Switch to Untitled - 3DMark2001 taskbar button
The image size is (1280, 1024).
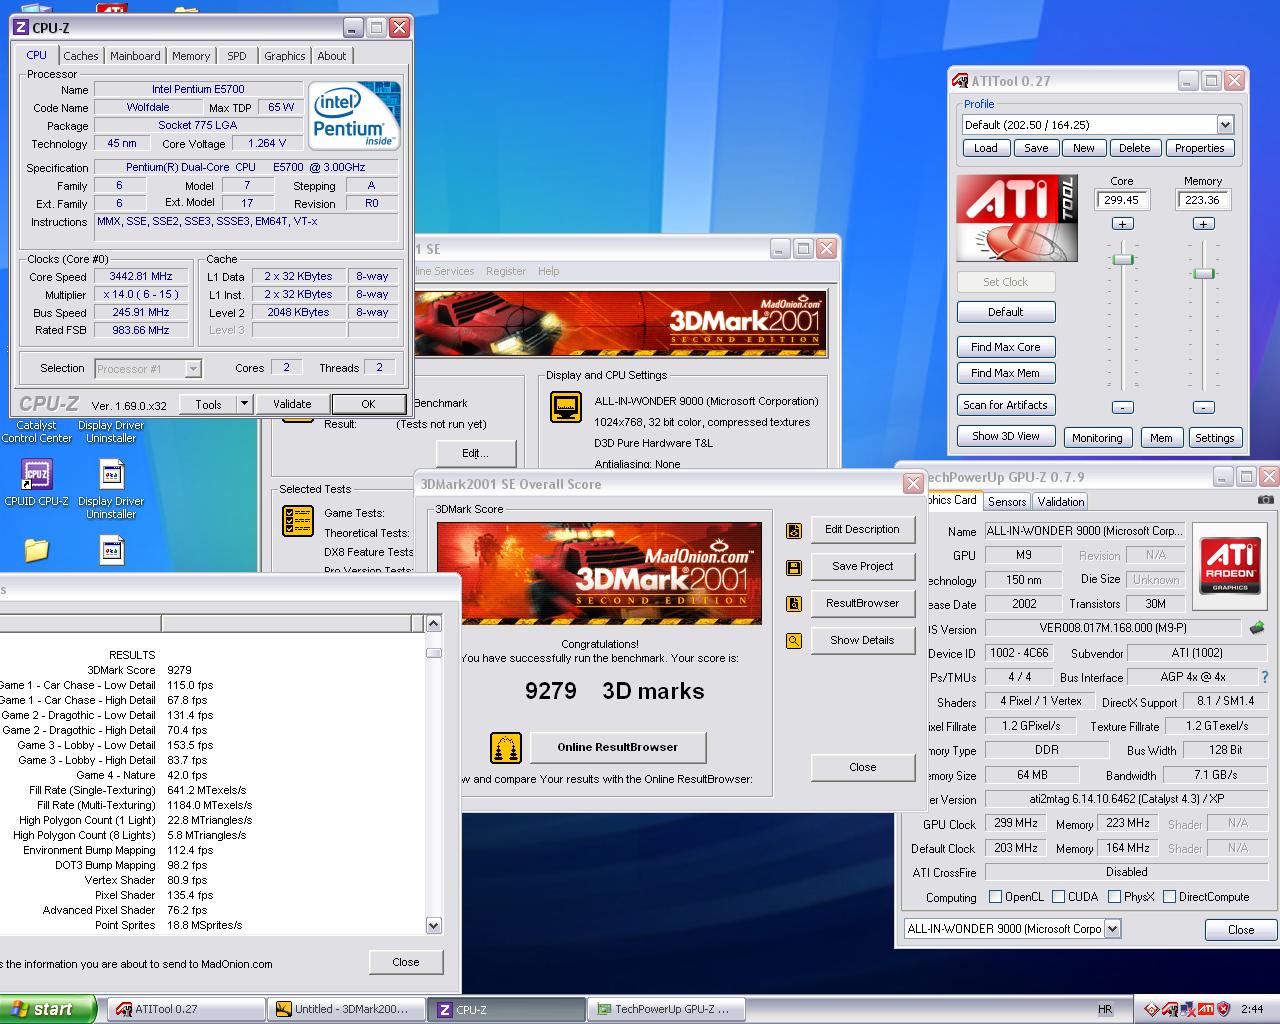click(x=347, y=1009)
